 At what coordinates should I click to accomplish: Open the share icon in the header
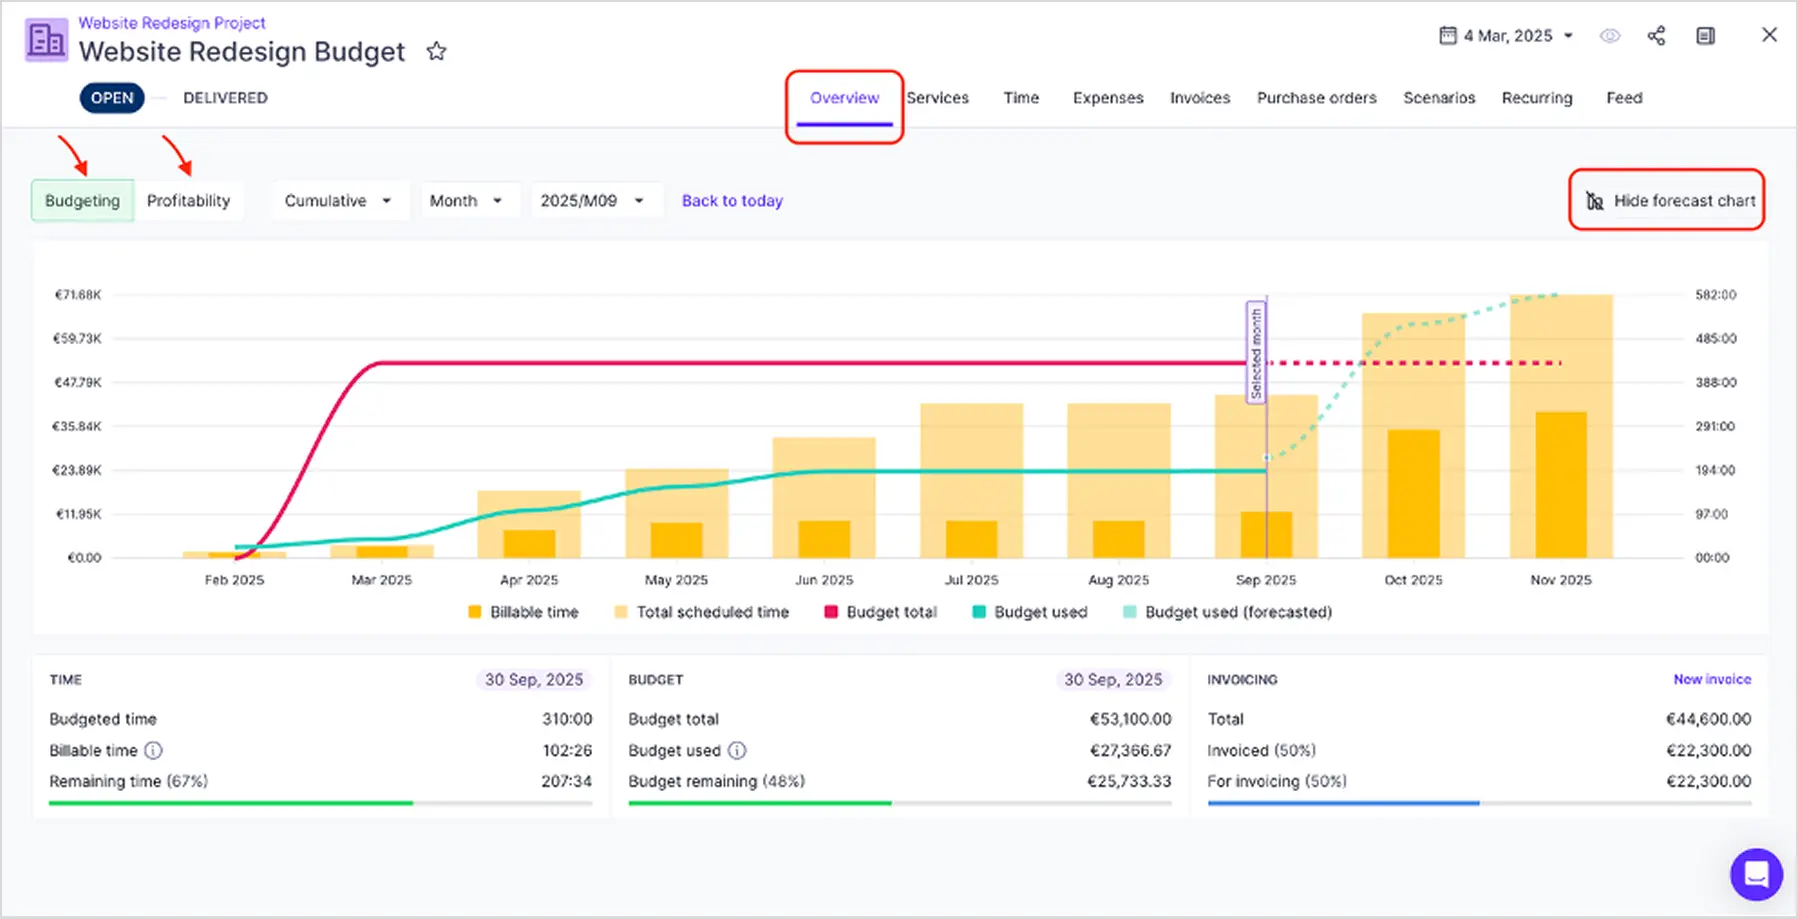[x=1656, y=36]
